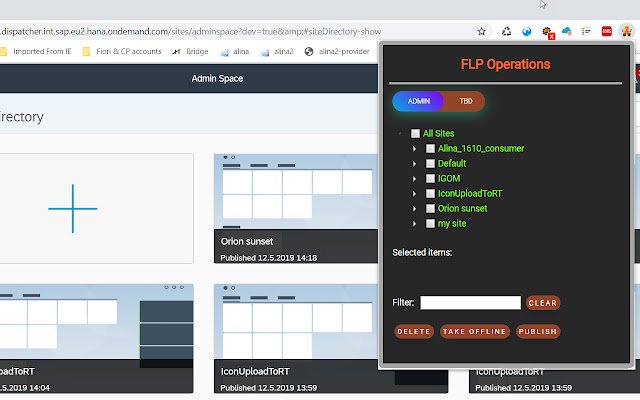Switch to the ADMIN tab
Image resolution: width=640 pixels, height=400 pixels.
[x=418, y=101]
